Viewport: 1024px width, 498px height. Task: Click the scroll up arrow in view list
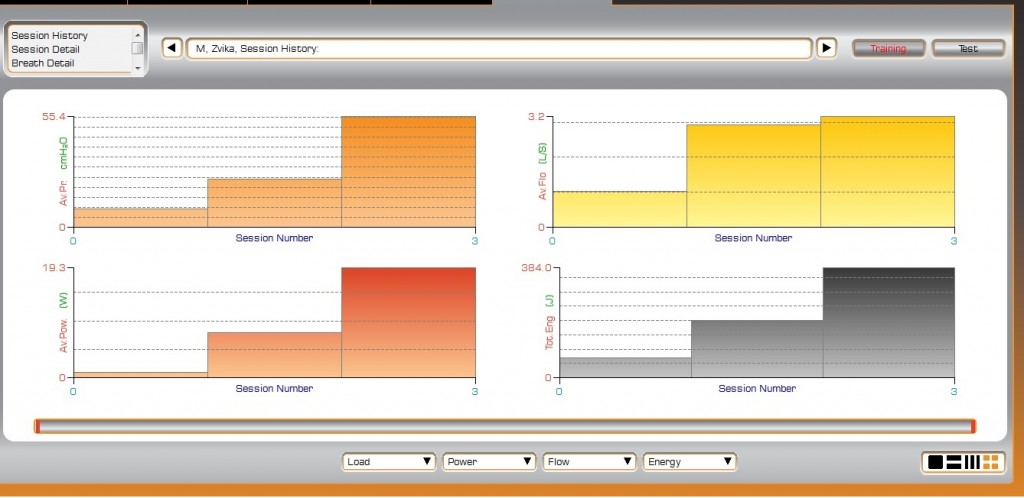tap(137, 33)
